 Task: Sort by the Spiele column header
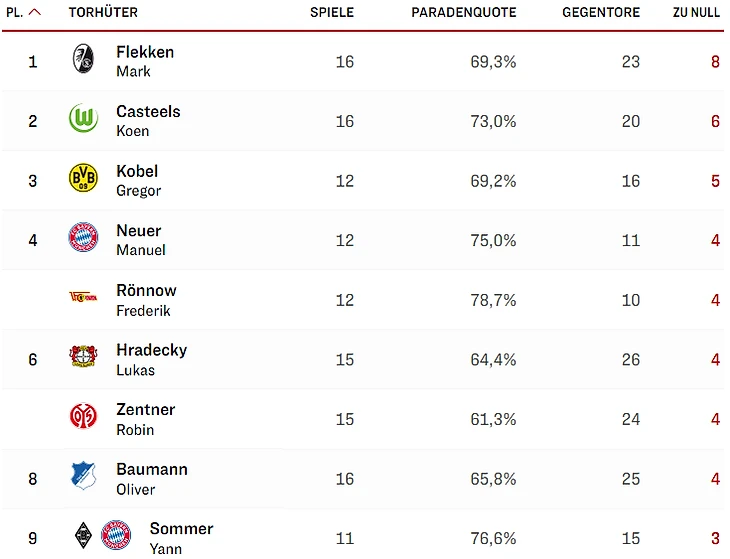coord(332,12)
